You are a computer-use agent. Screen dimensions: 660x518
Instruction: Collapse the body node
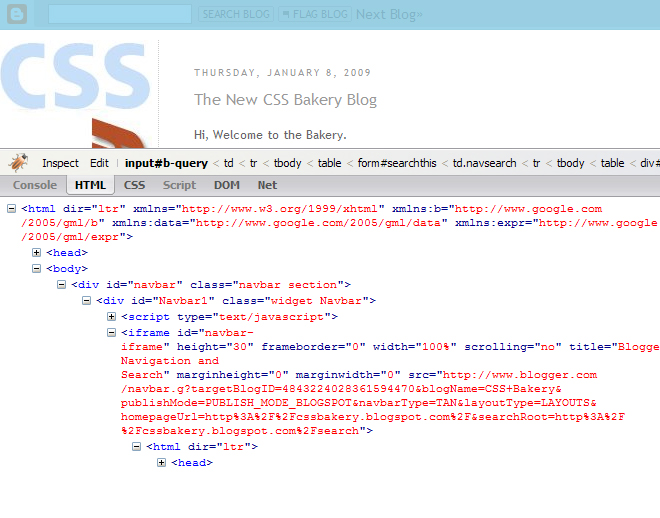tap(37, 268)
